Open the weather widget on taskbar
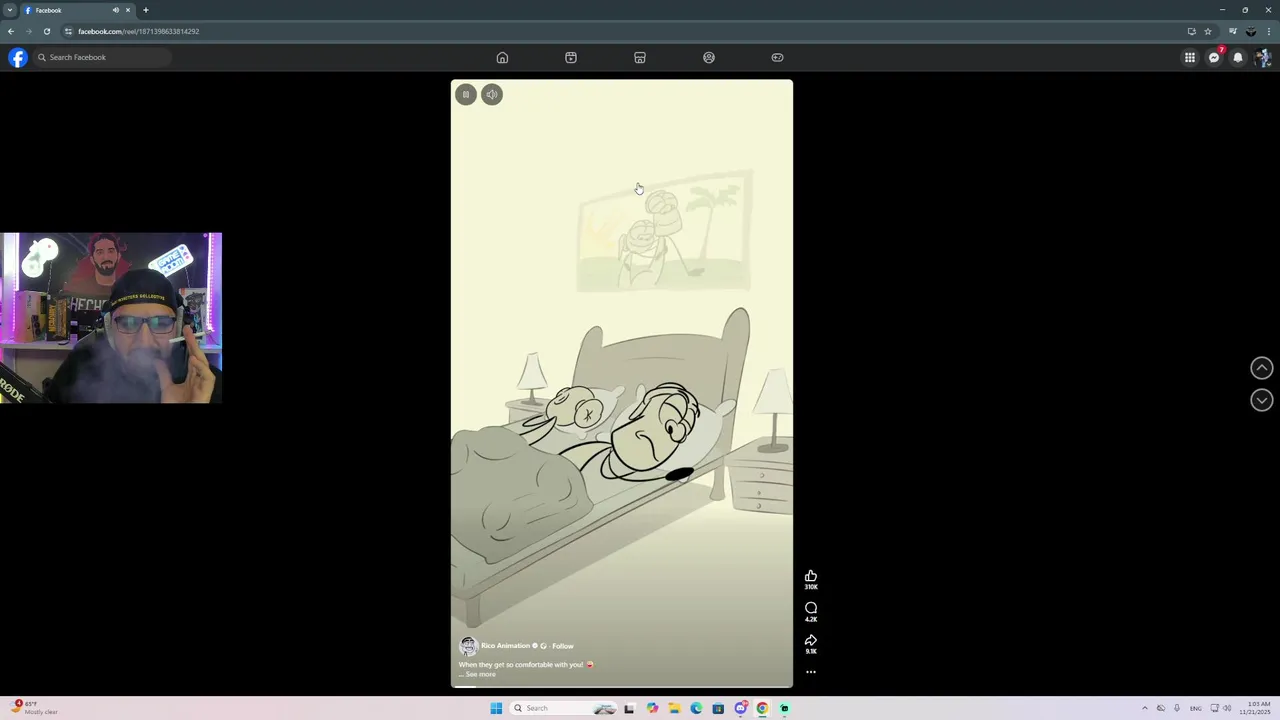Image resolution: width=1280 pixels, height=720 pixels. [x=35, y=708]
